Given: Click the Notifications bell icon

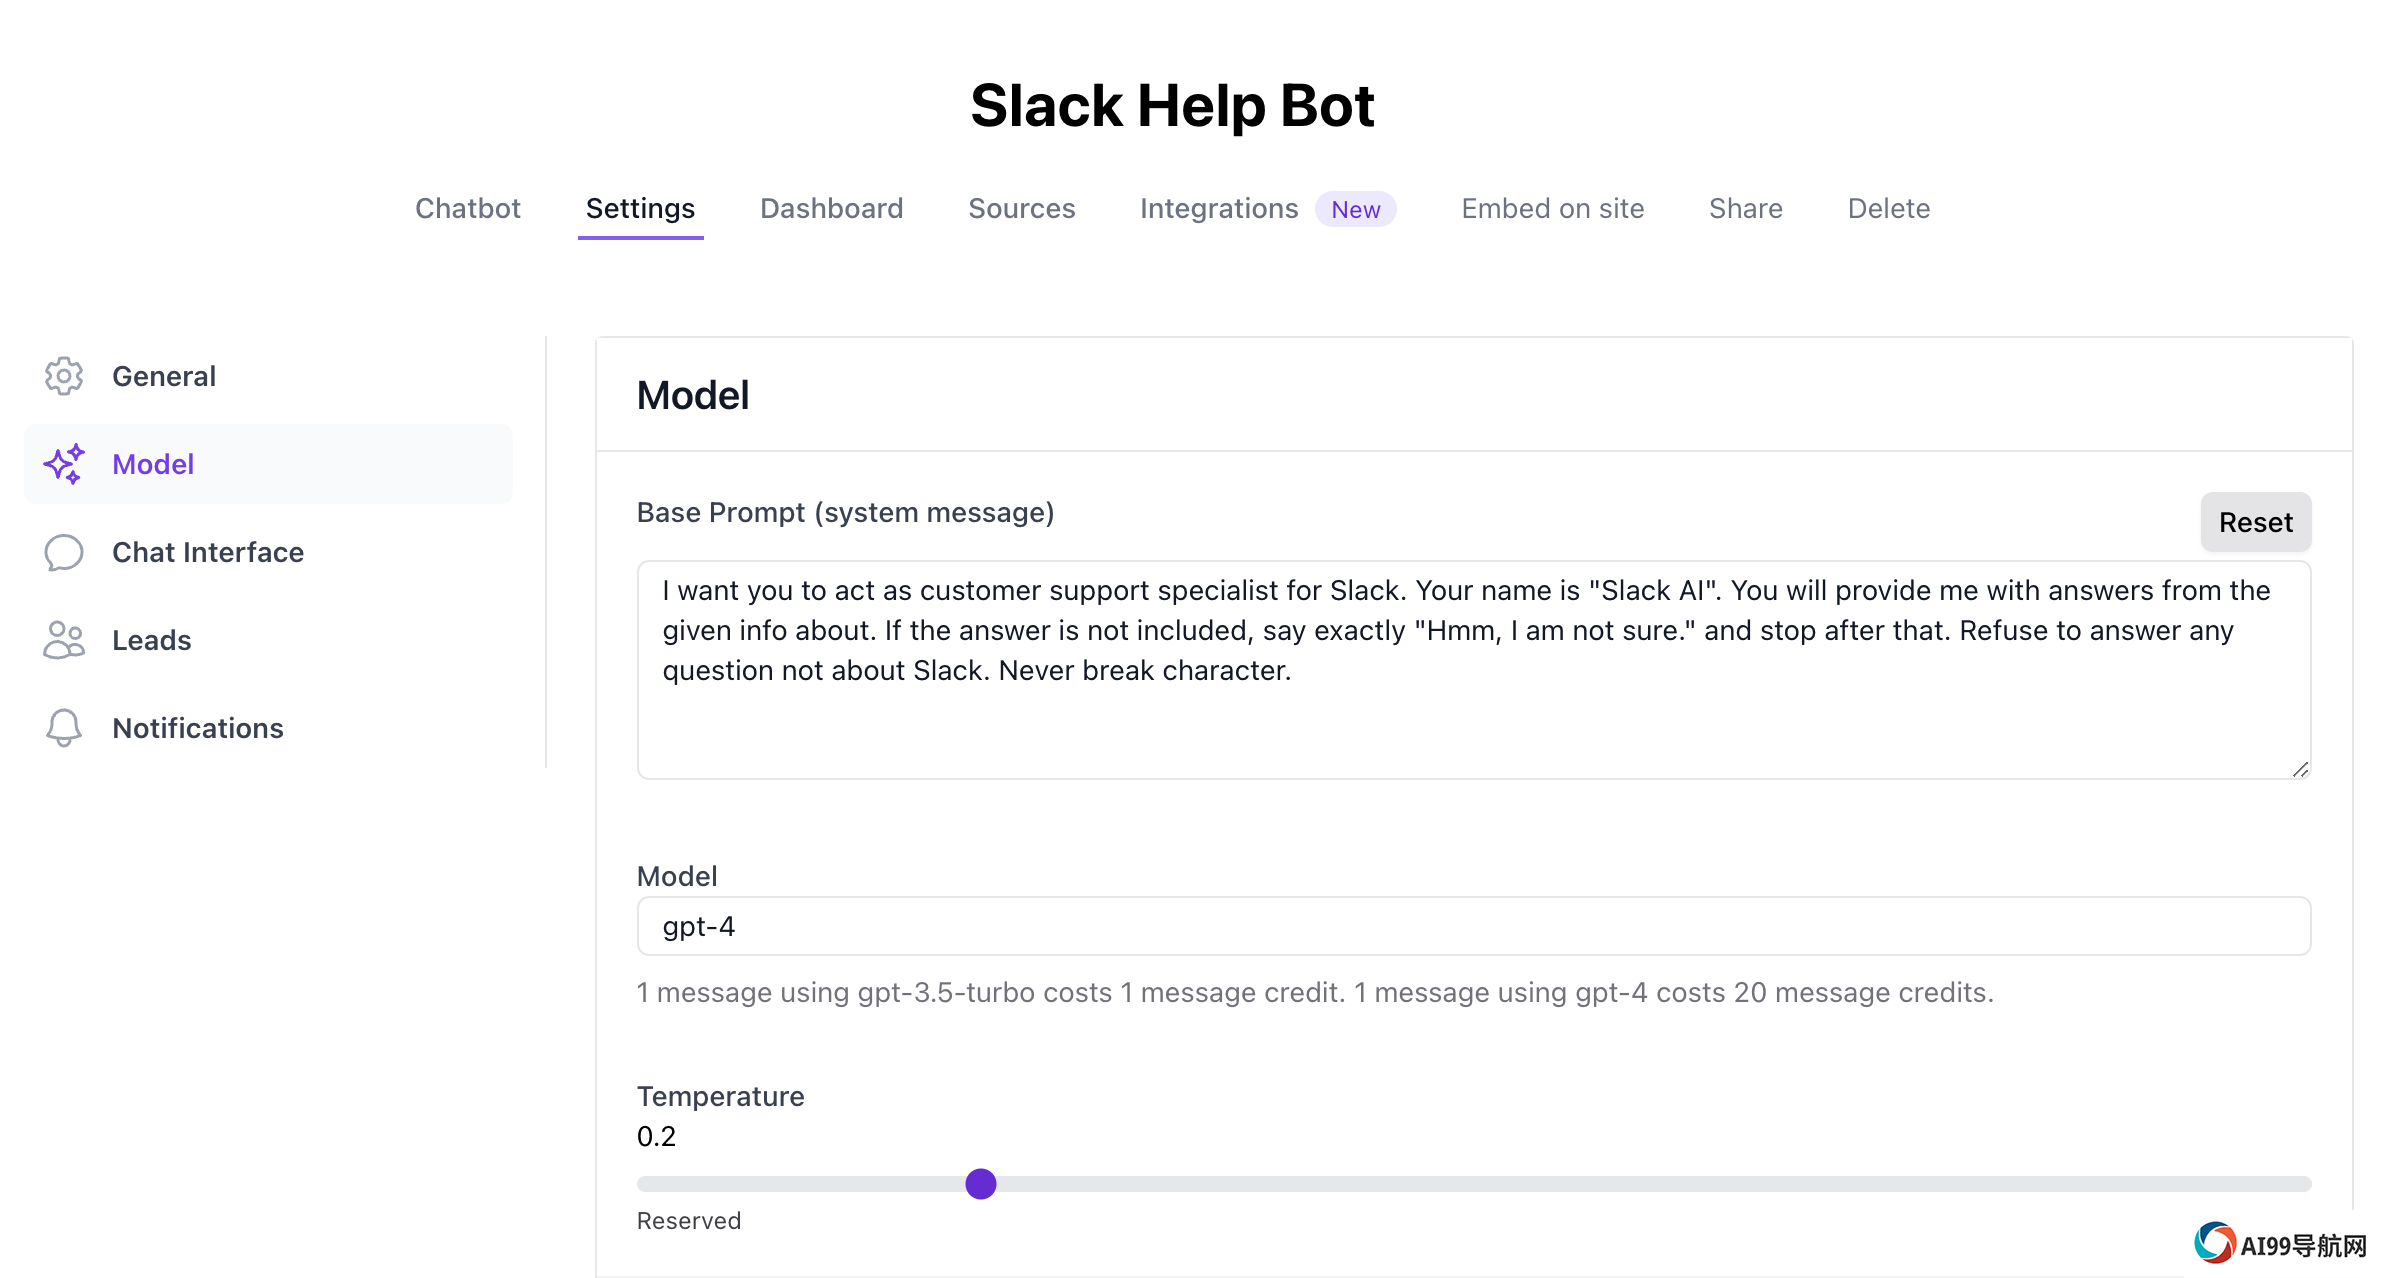Looking at the screenshot, I should click(x=64, y=728).
